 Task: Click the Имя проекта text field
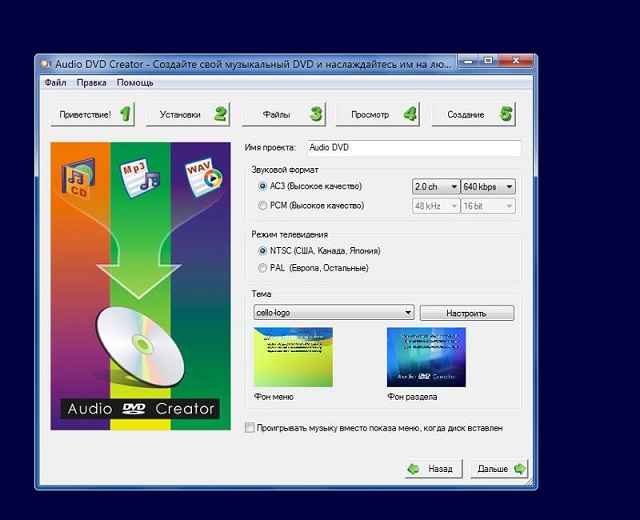click(x=414, y=148)
